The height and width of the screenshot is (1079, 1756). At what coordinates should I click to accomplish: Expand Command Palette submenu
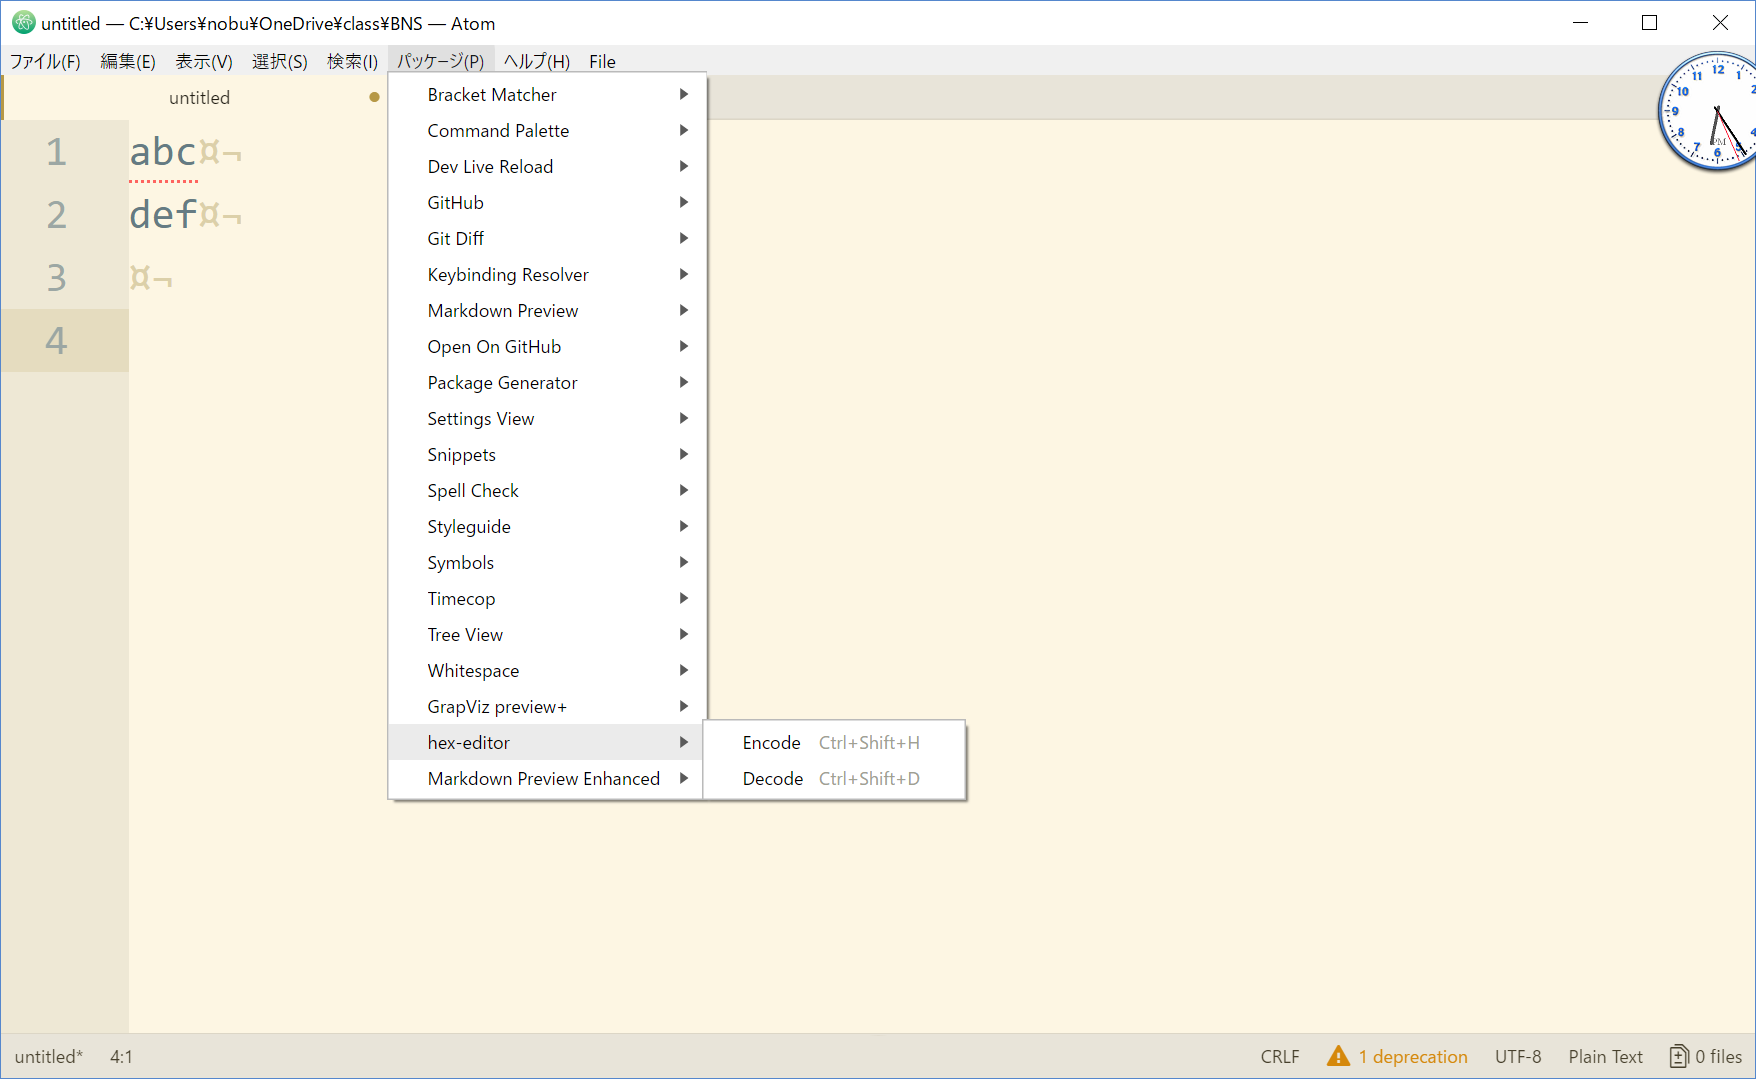tap(547, 130)
